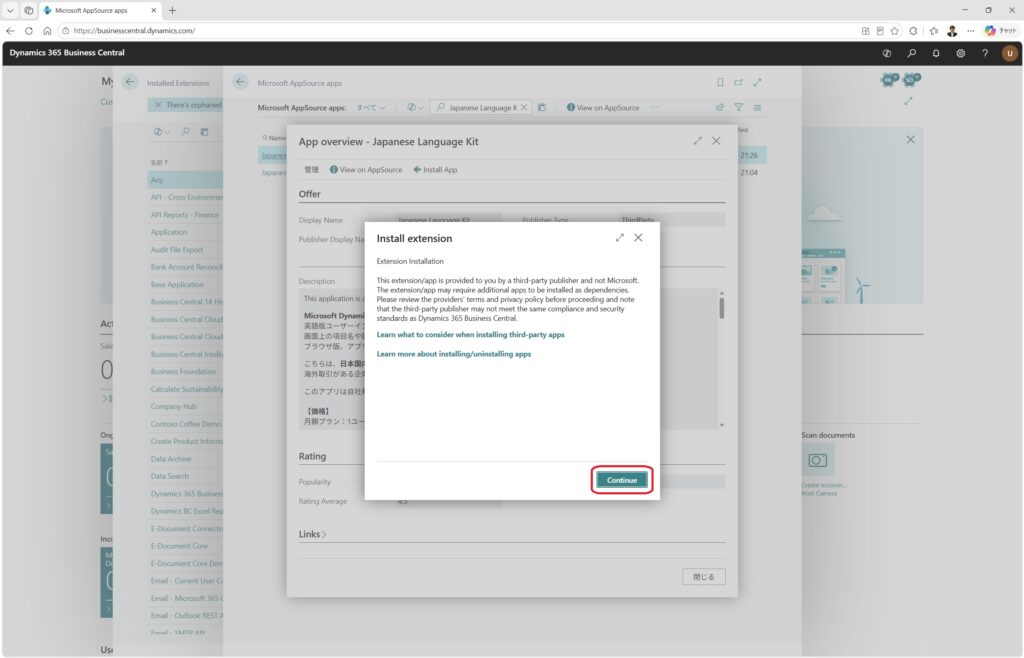The image size is (1024, 658).
Task: Select Any in Installed Extensions list
Action: click(x=185, y=180)
